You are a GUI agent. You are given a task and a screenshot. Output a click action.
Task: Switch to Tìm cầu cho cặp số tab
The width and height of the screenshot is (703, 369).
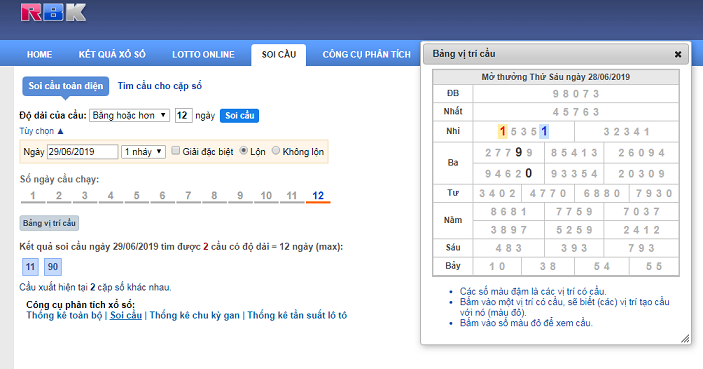(160, 86)
